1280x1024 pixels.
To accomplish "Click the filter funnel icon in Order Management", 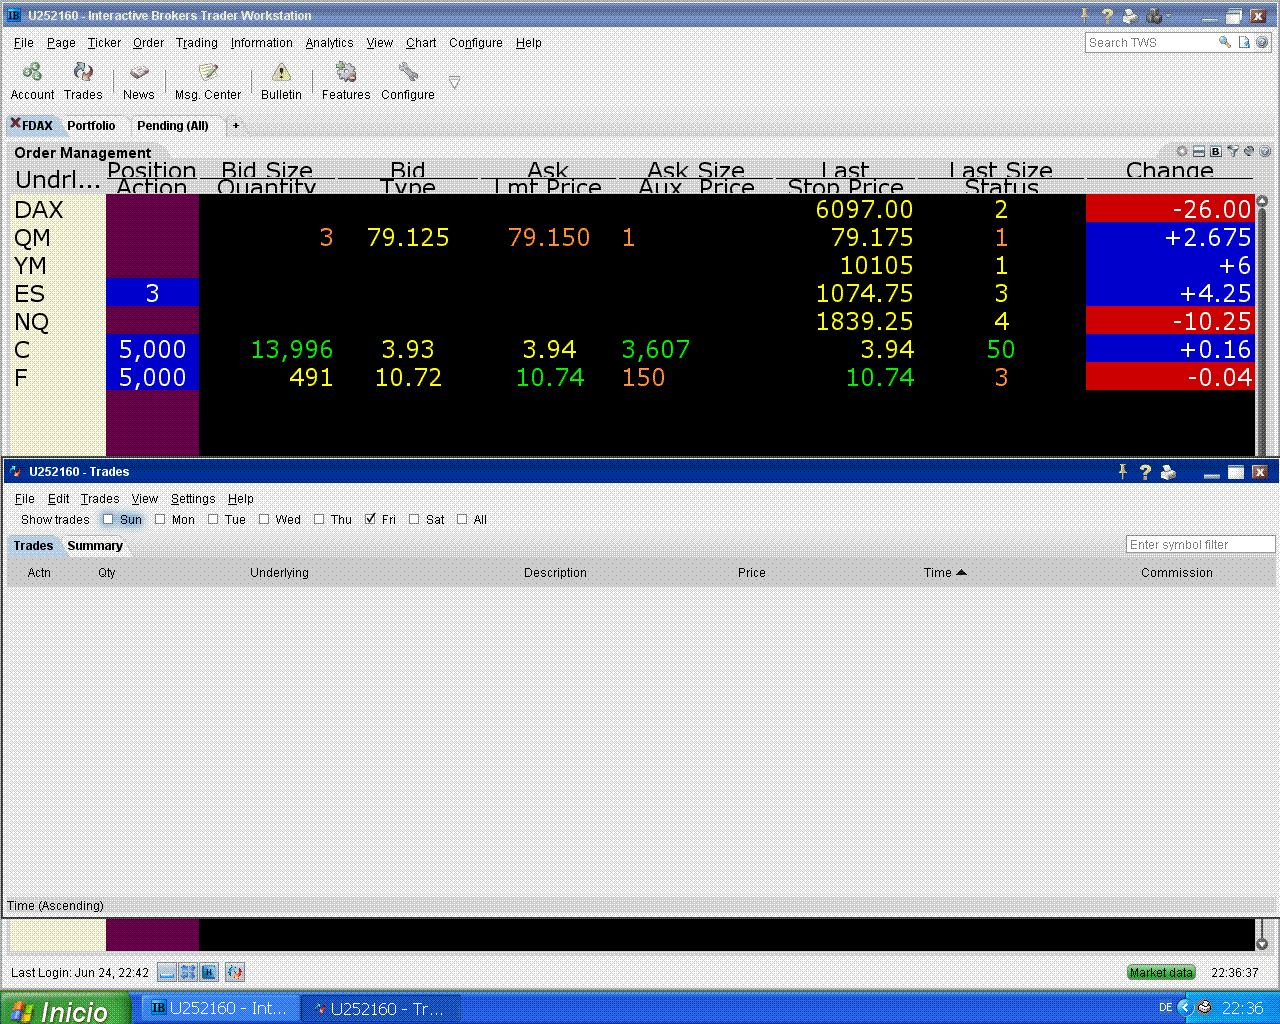I will point(1233,152).
